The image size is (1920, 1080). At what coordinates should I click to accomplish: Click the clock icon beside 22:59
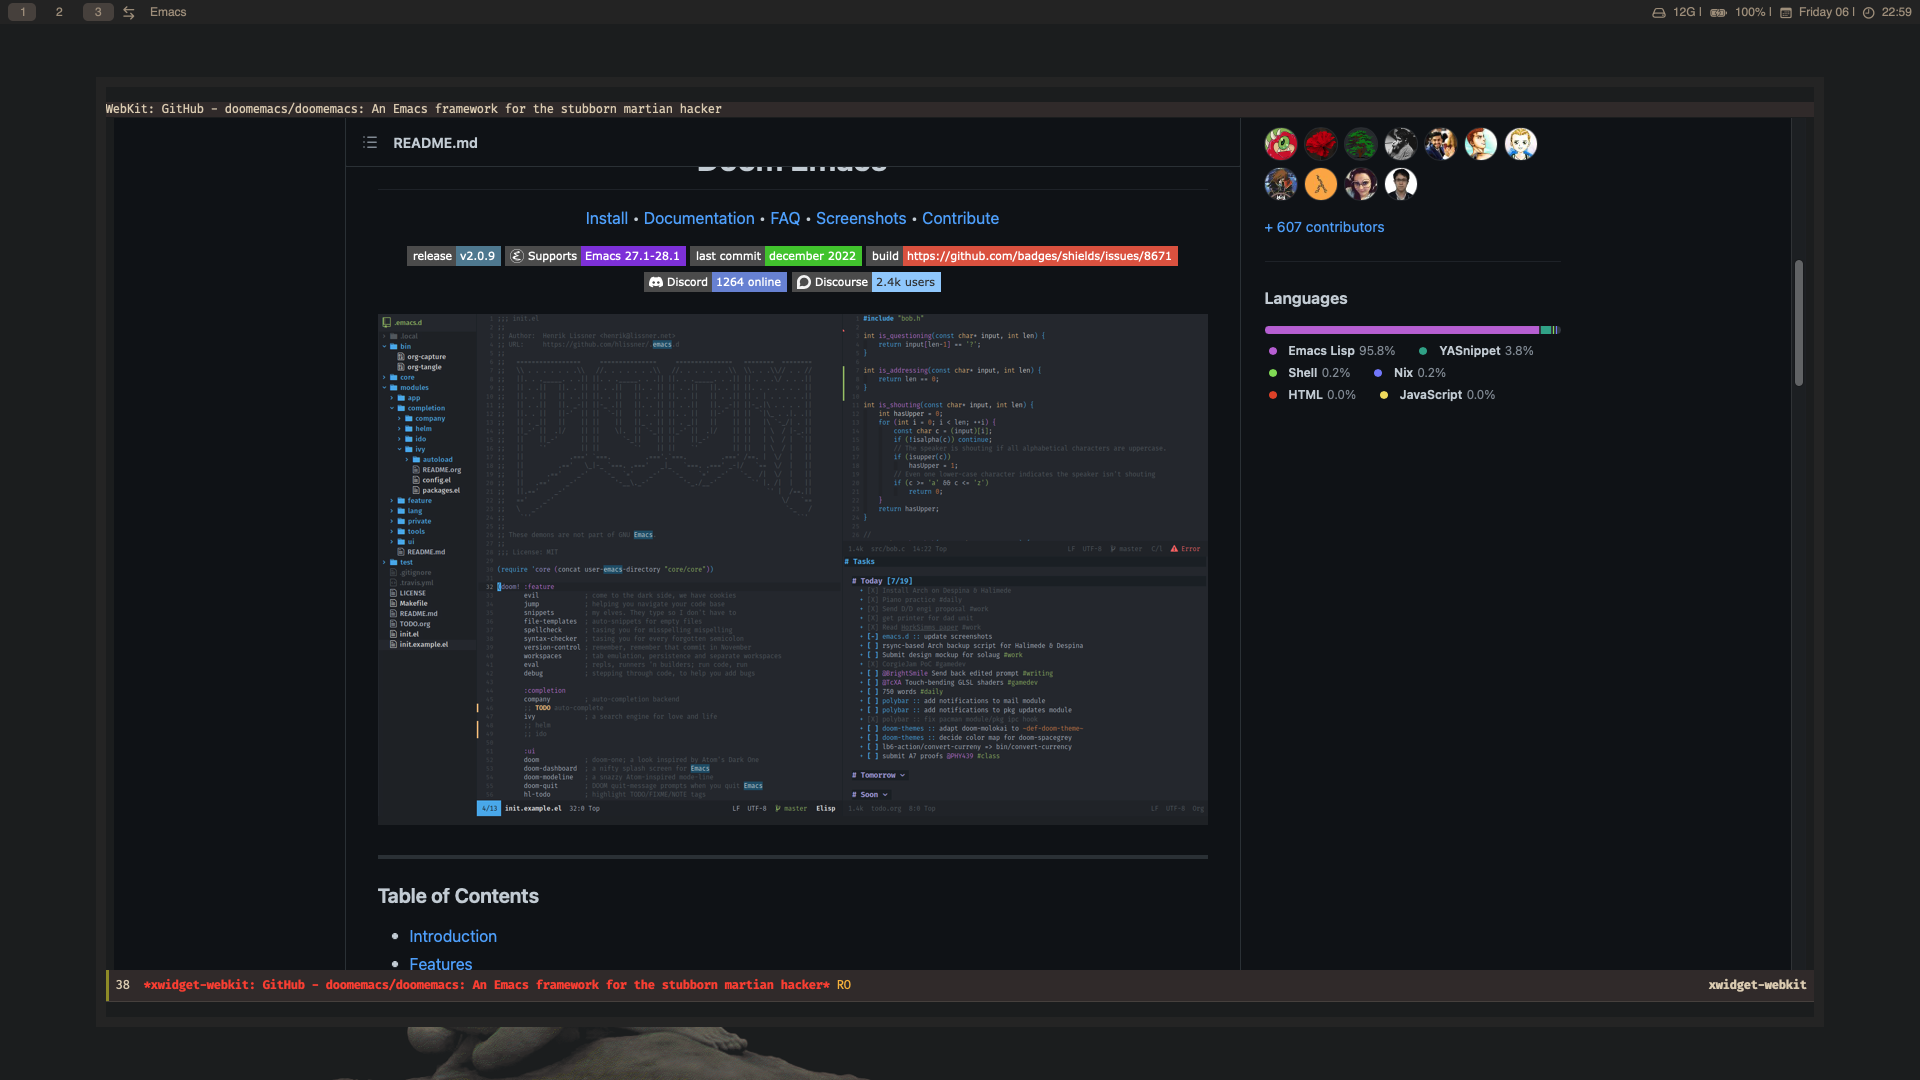pos(1868,12)
